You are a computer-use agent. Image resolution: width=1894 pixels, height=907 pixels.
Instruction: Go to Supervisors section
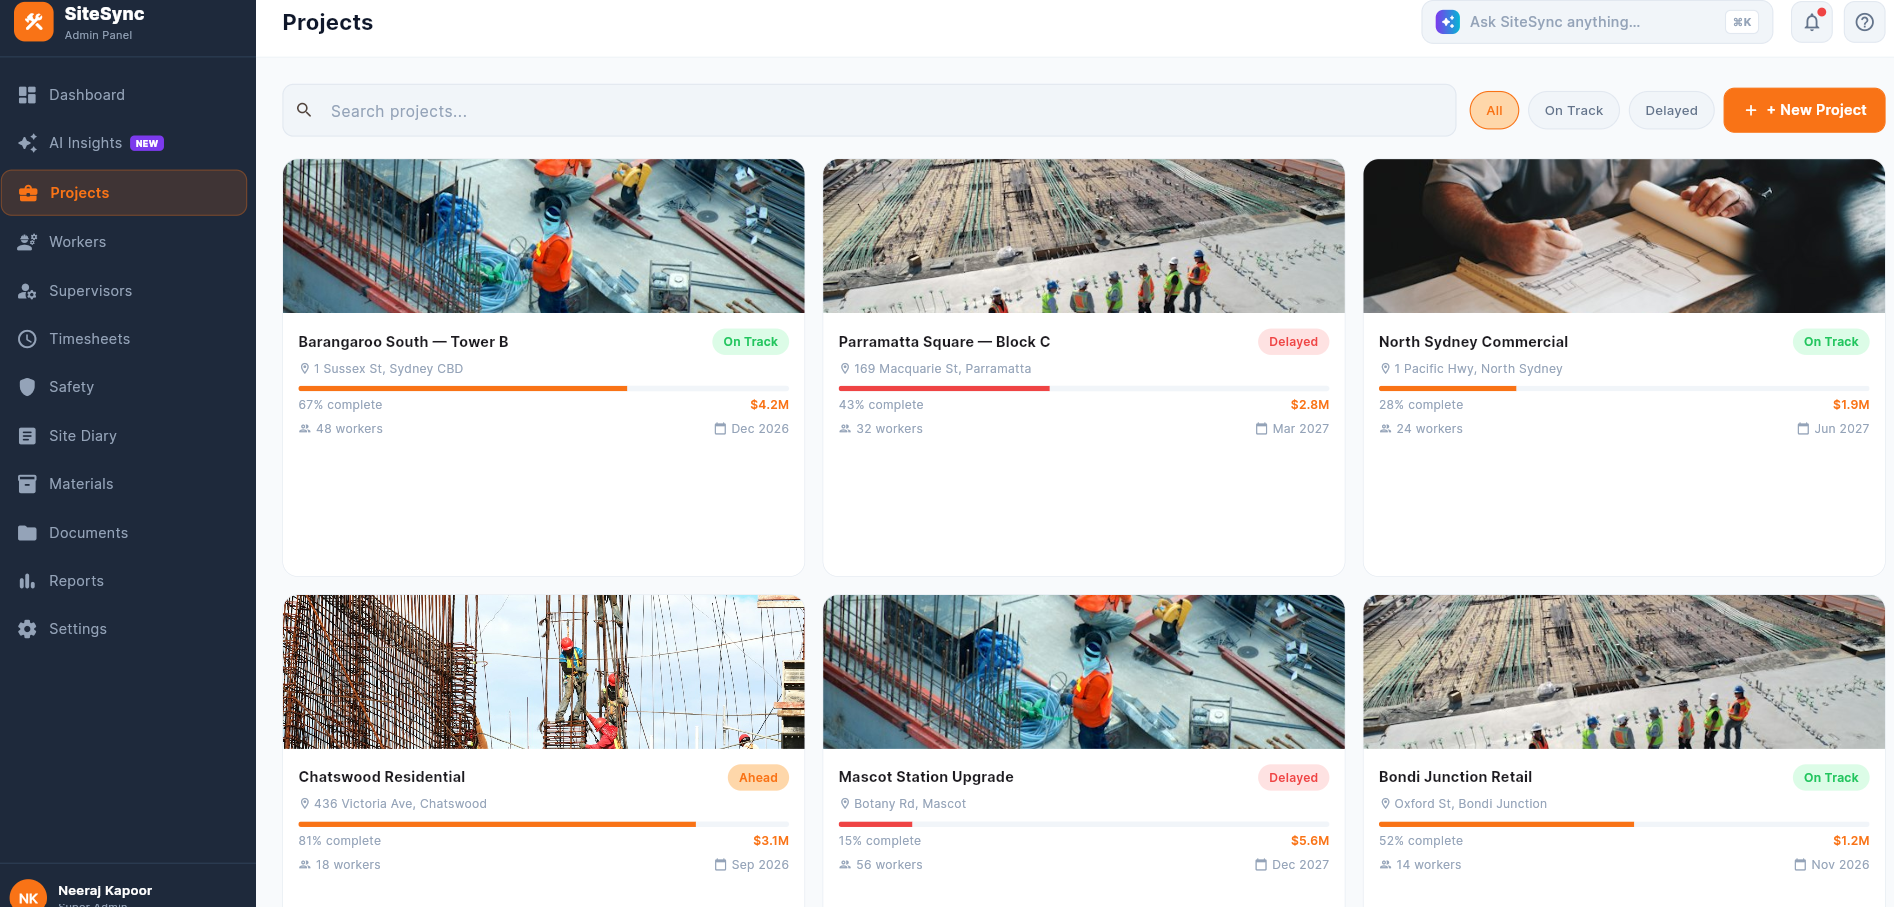tap(124, 291)
